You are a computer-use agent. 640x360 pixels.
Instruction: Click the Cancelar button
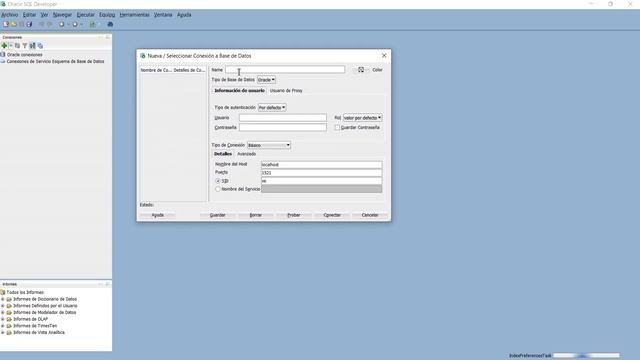370,215
